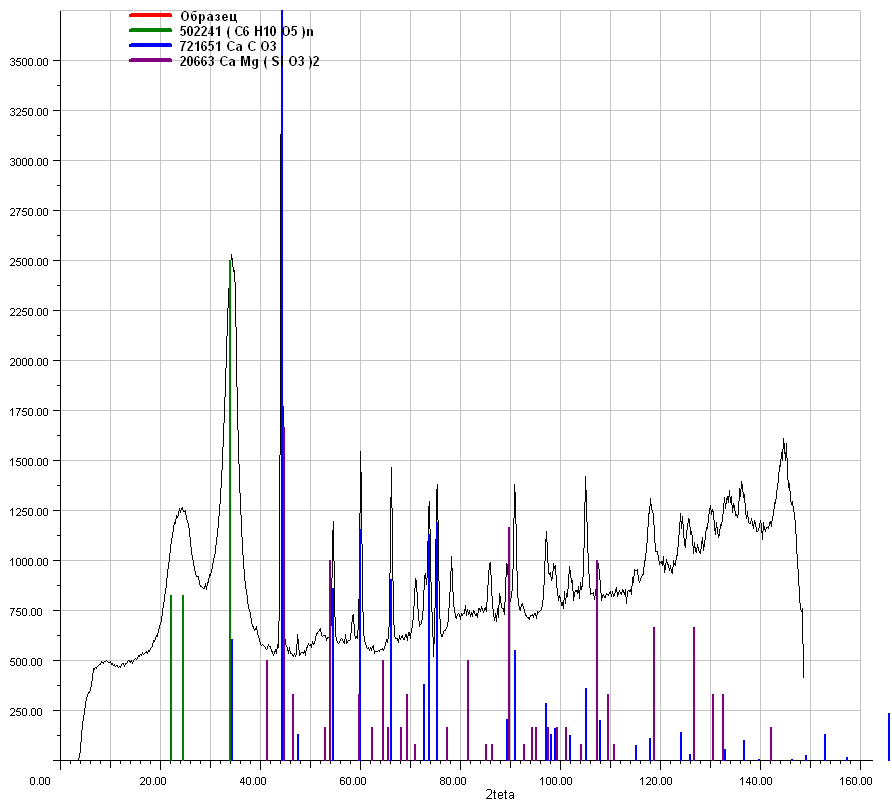Viewport: 892px width, 805px height.
Task: Click the 250.00 y-axis label
Action: (x=32, y=712)
